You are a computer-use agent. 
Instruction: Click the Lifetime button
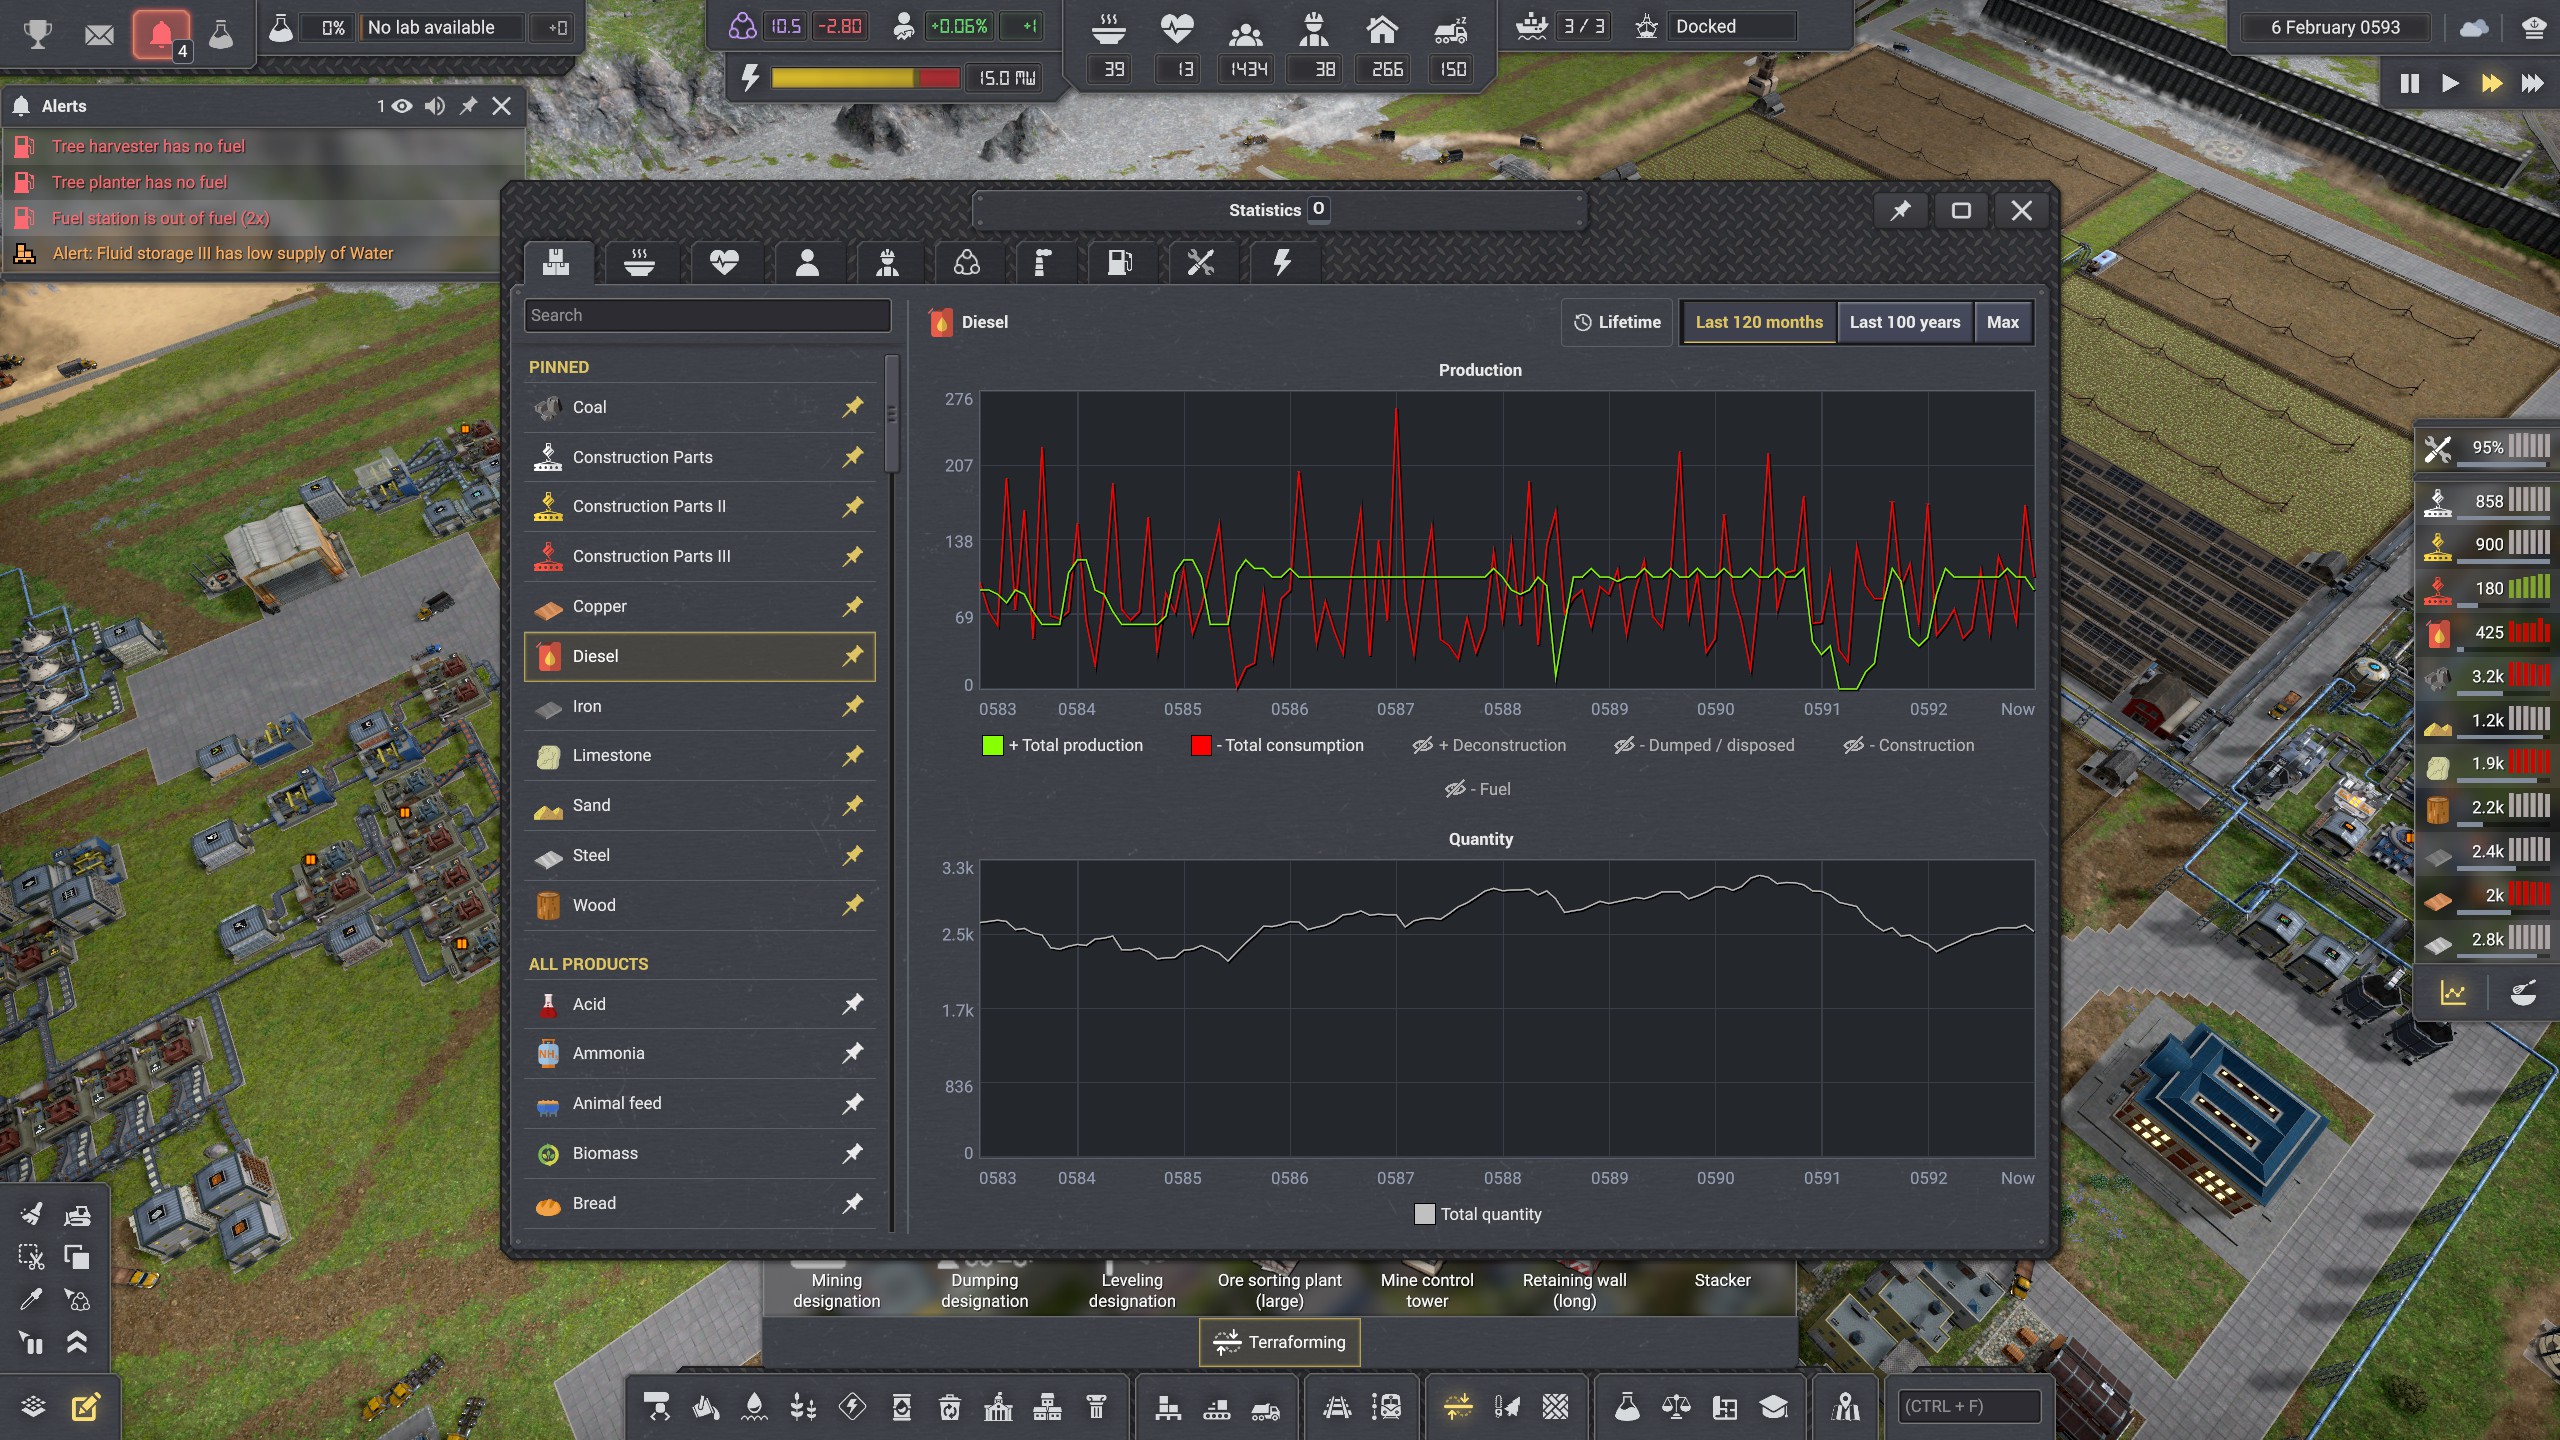[x=1617, y=322]
